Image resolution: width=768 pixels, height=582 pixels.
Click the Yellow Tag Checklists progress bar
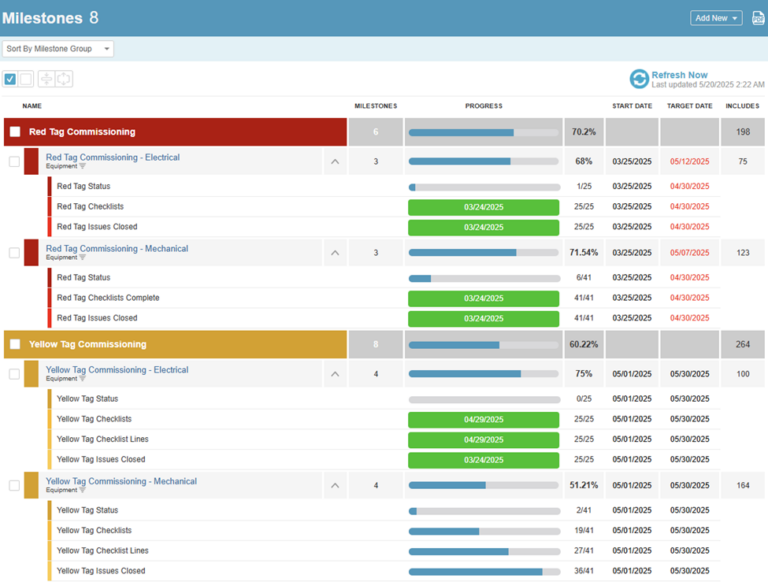coord(483,531)
